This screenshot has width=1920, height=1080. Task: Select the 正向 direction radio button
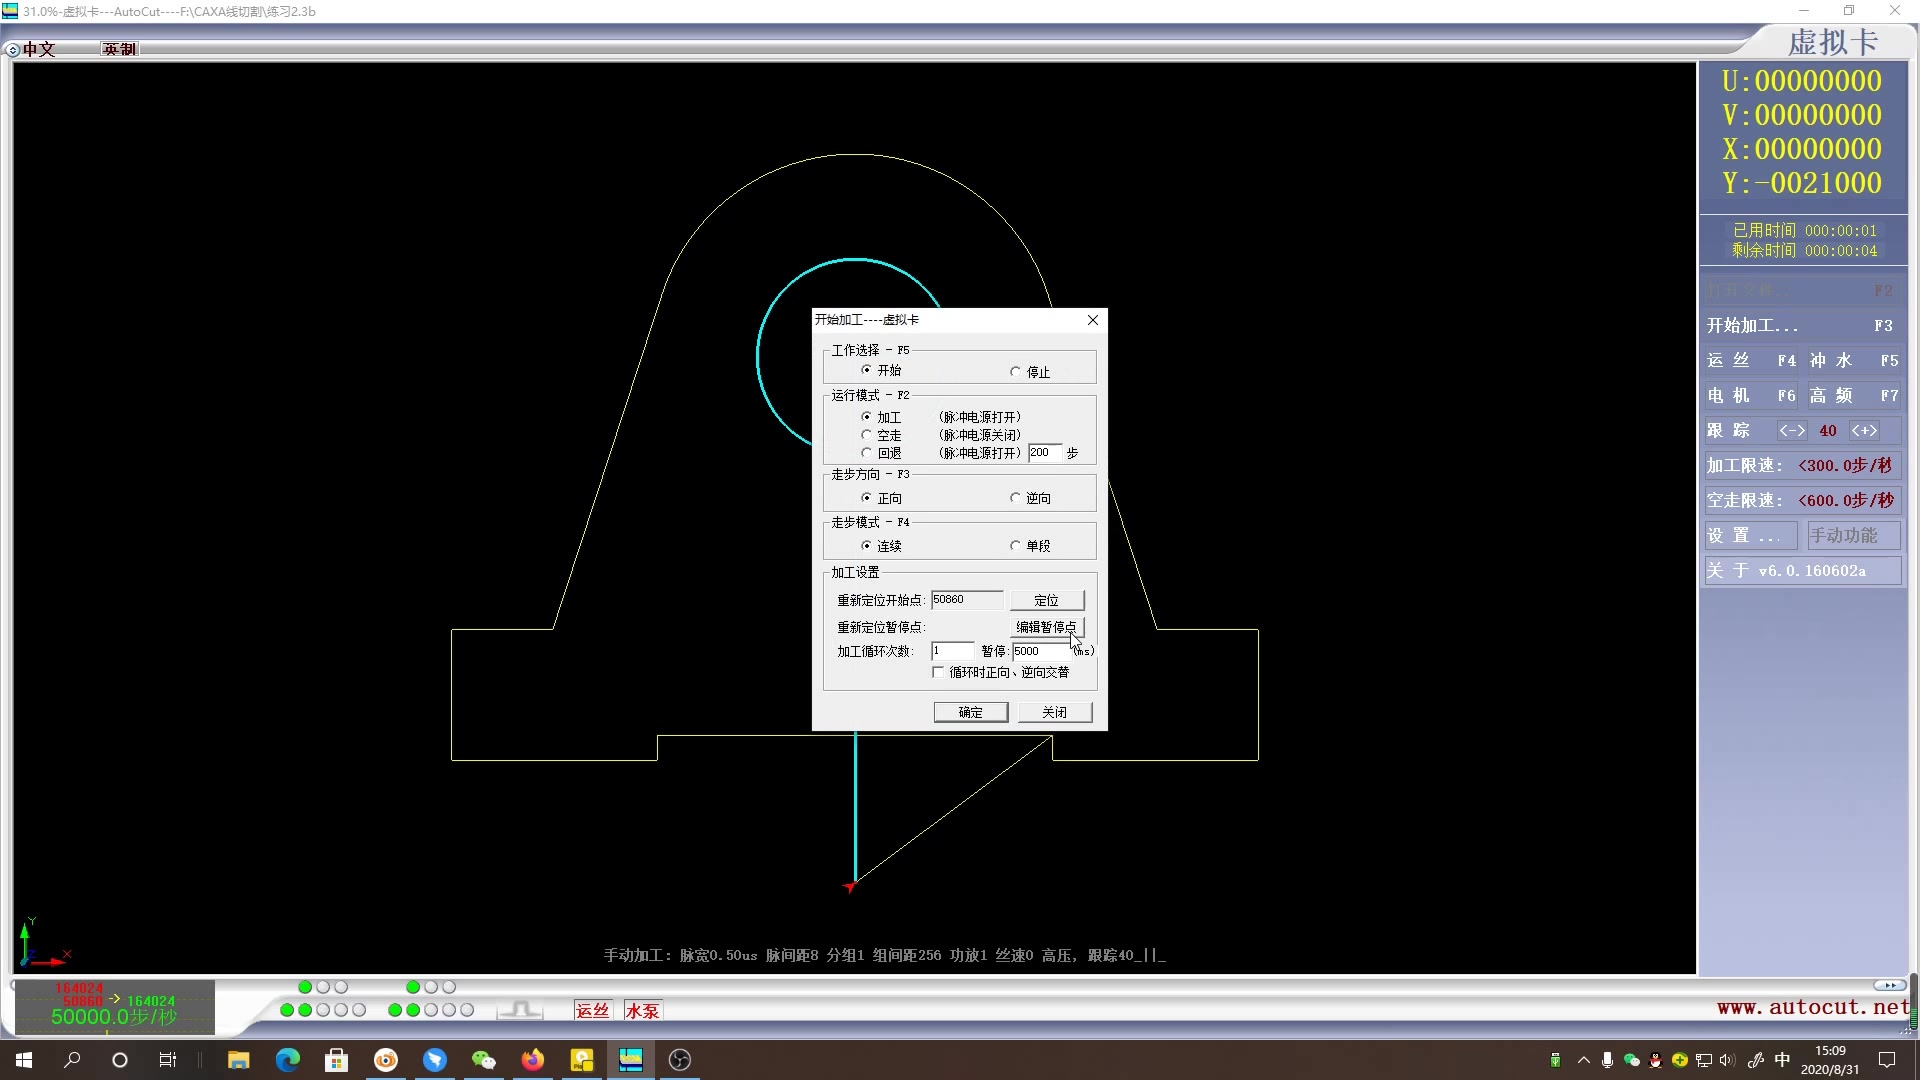click(x=865, y=497)
